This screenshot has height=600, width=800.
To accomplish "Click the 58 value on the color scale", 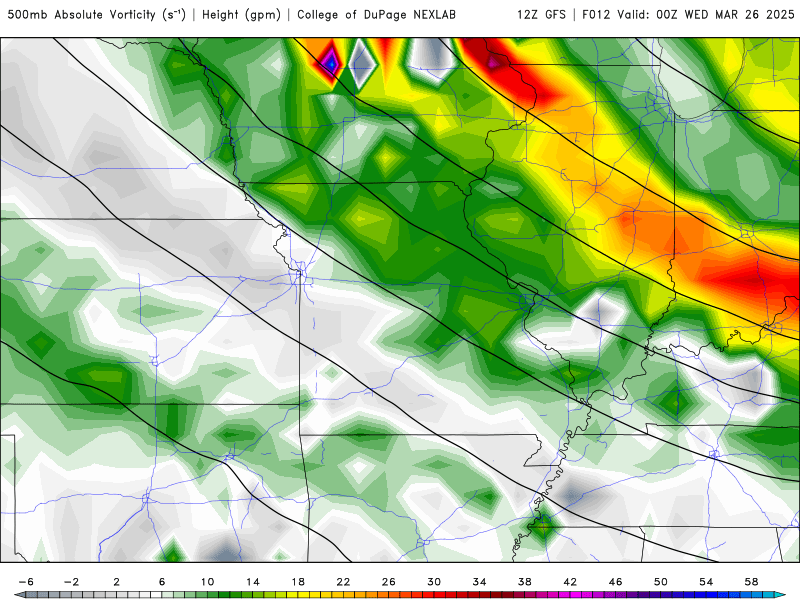I will pos(752,582).
